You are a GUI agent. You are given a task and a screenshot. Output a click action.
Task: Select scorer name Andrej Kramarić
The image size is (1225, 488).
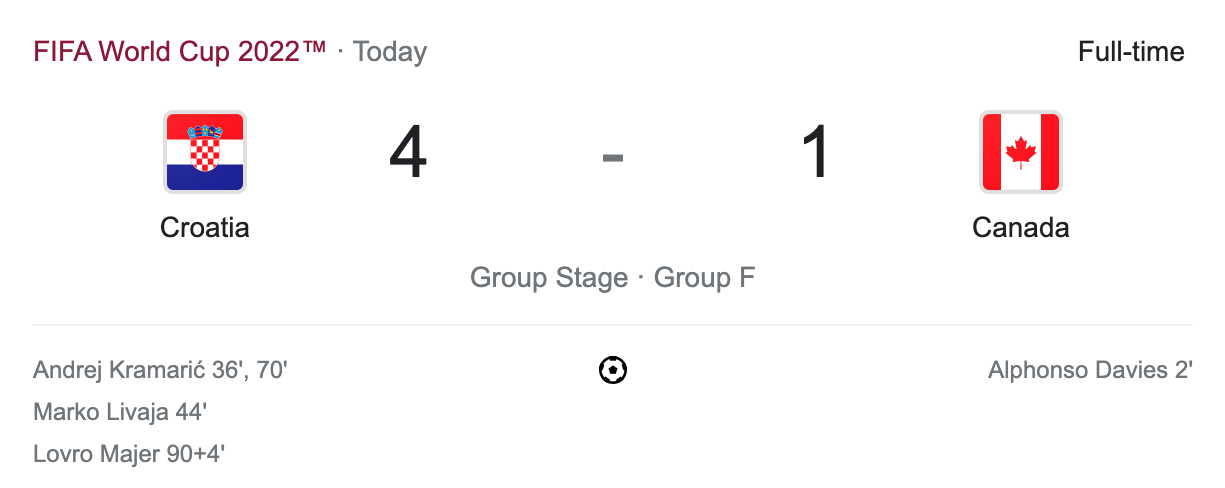119,371
